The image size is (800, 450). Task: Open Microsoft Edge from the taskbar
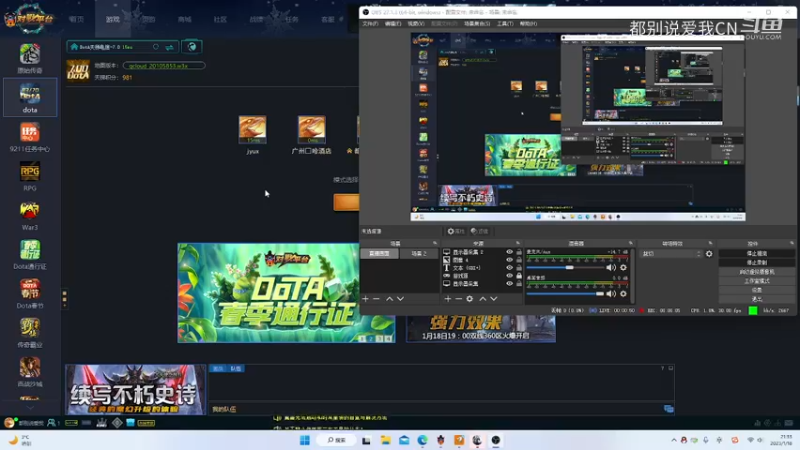[422, 440]
